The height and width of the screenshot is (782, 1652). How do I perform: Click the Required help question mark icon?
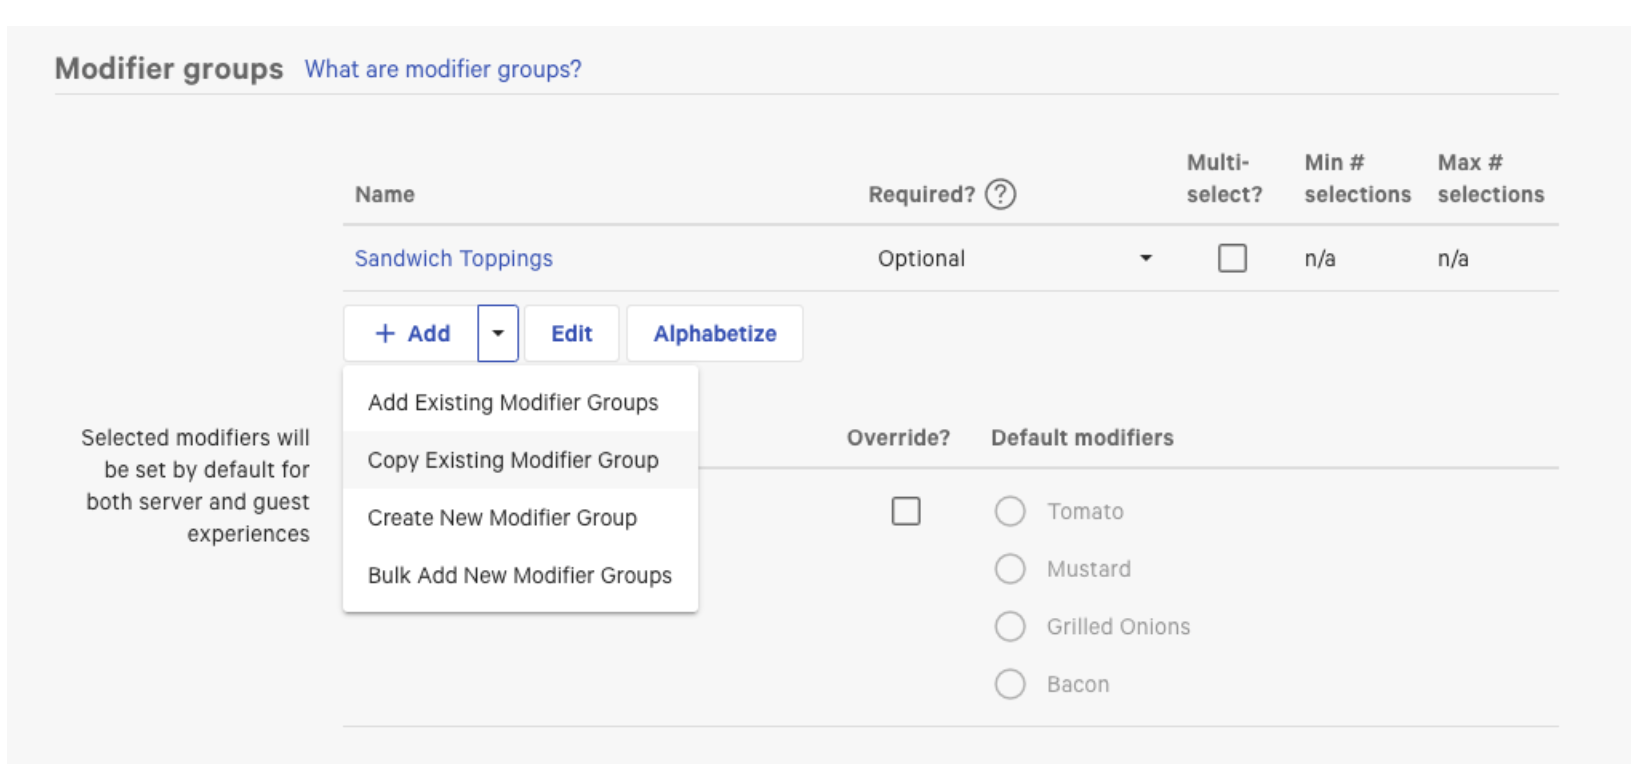click(x=1000, y=194)
